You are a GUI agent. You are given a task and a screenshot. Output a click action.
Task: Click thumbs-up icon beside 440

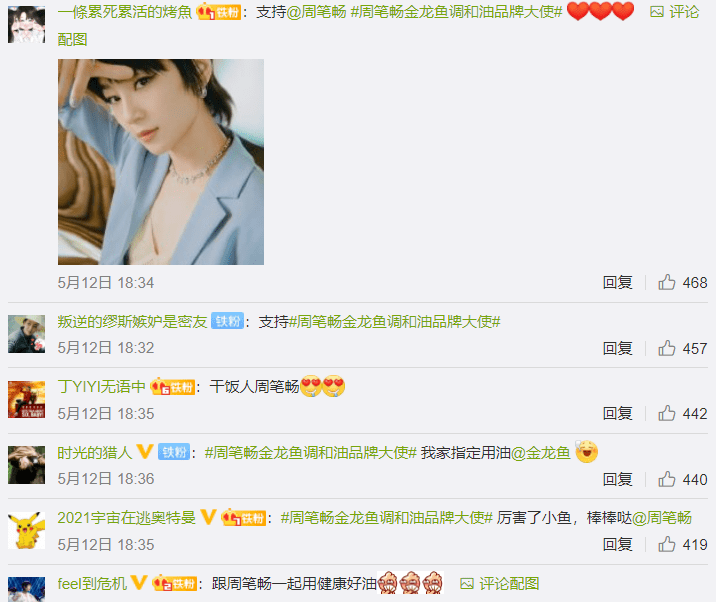(667, 479)
